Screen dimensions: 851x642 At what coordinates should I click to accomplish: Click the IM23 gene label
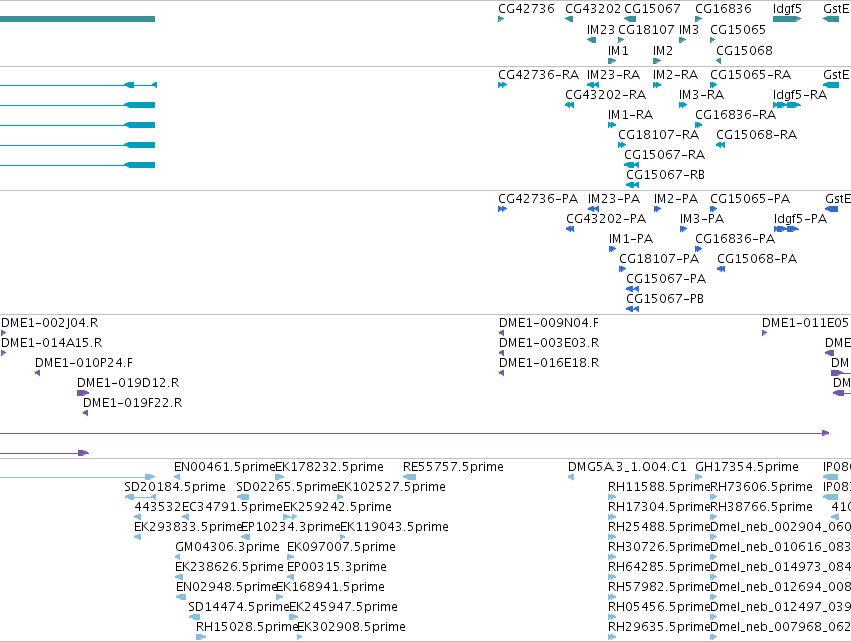(601, 29)
